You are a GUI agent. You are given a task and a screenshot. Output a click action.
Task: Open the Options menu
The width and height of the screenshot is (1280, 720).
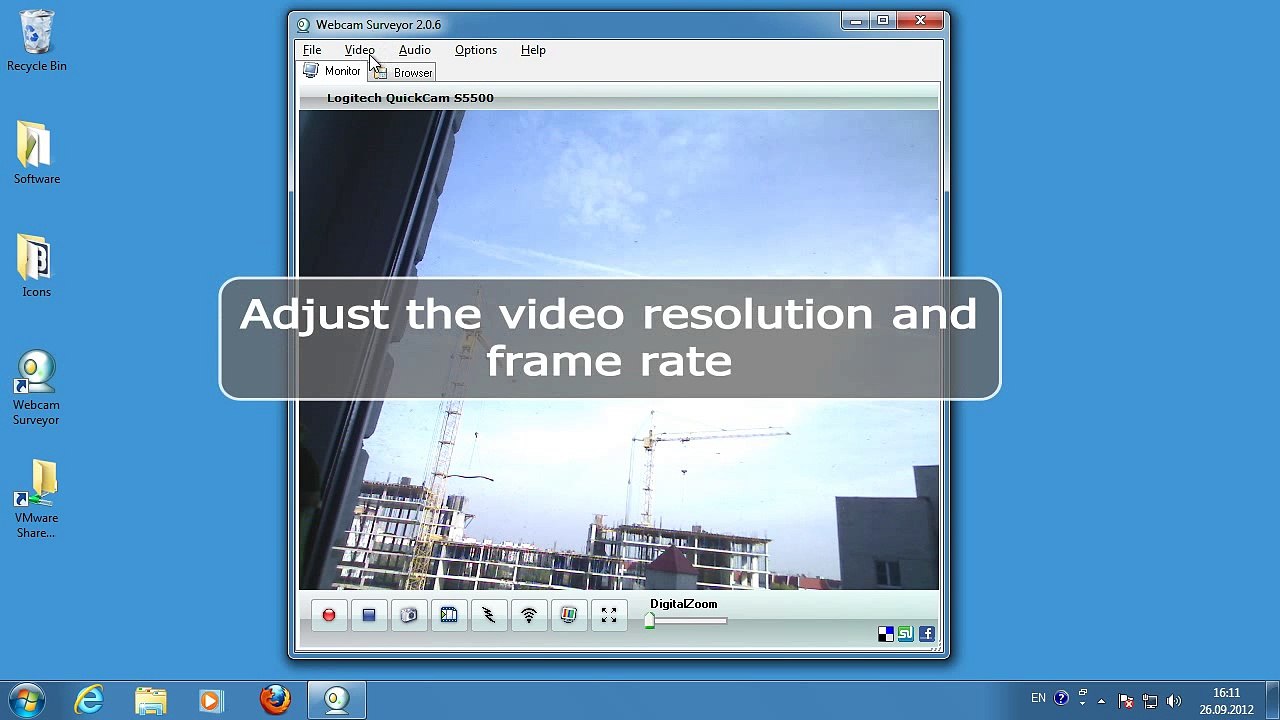click(x=476, y=50)
